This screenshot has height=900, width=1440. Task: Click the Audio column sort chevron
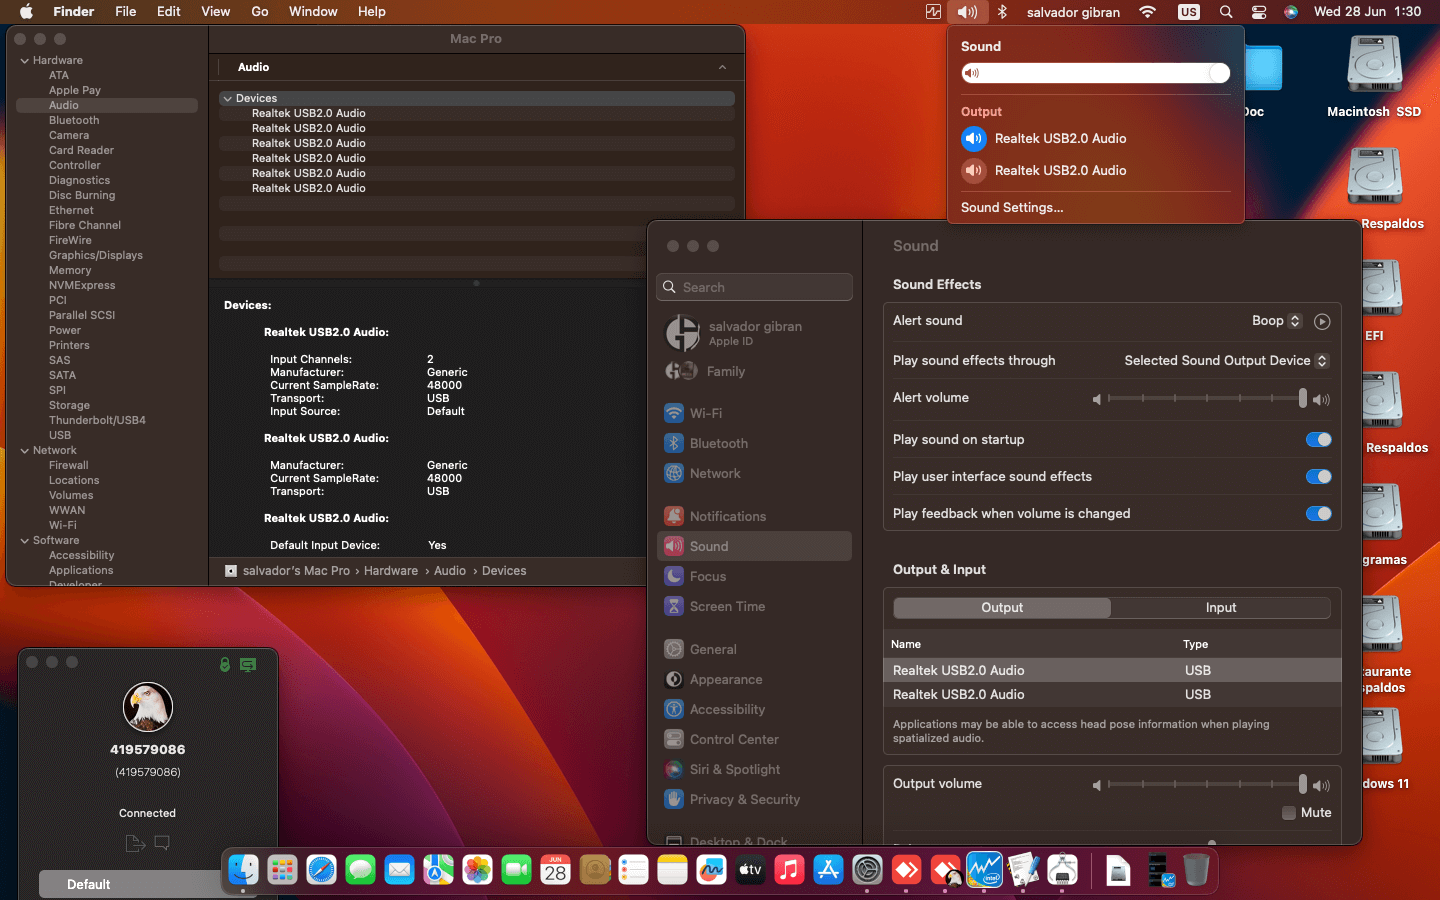[722, 67]
